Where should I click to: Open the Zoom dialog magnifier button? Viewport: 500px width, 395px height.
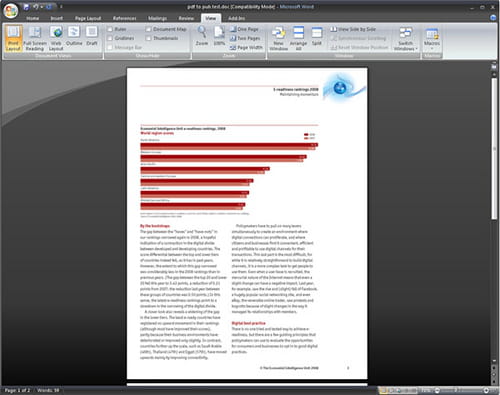tap(202, 36)
